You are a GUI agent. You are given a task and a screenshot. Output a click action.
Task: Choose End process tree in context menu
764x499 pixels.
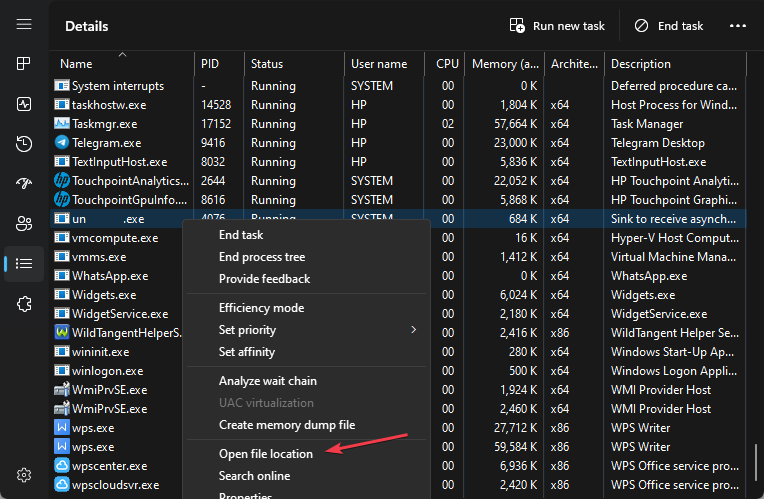262,257
